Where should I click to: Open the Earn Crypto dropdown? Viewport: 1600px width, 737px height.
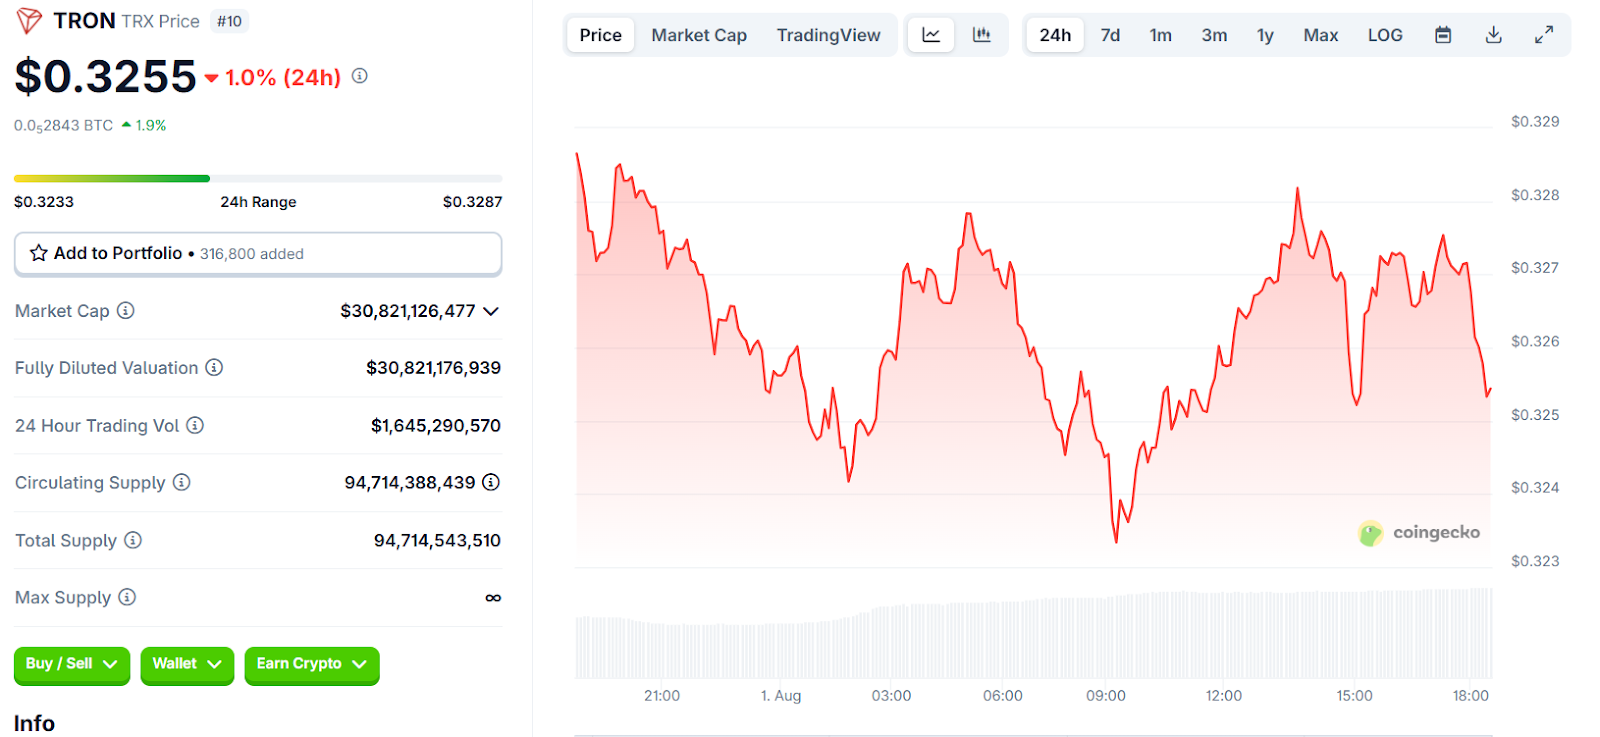tap(311, 664)
